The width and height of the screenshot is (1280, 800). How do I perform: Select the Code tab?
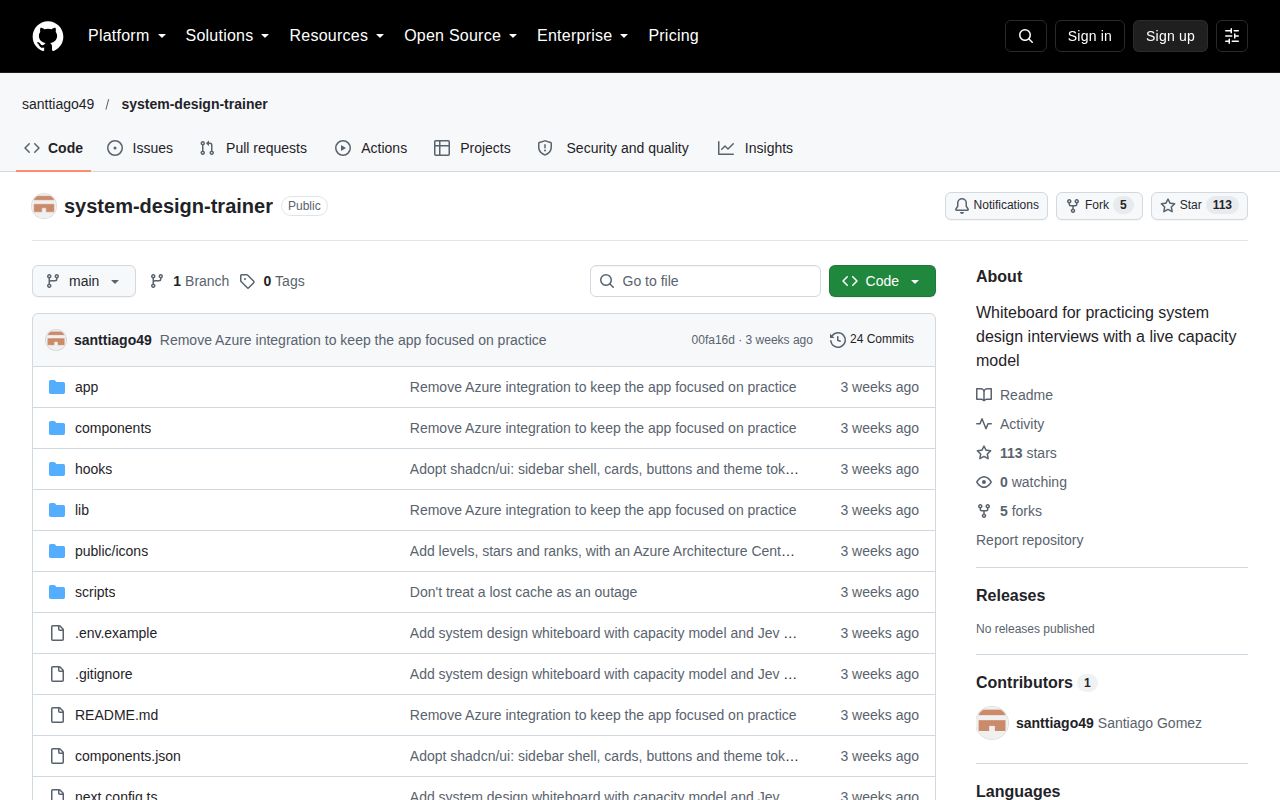(54, 148)
